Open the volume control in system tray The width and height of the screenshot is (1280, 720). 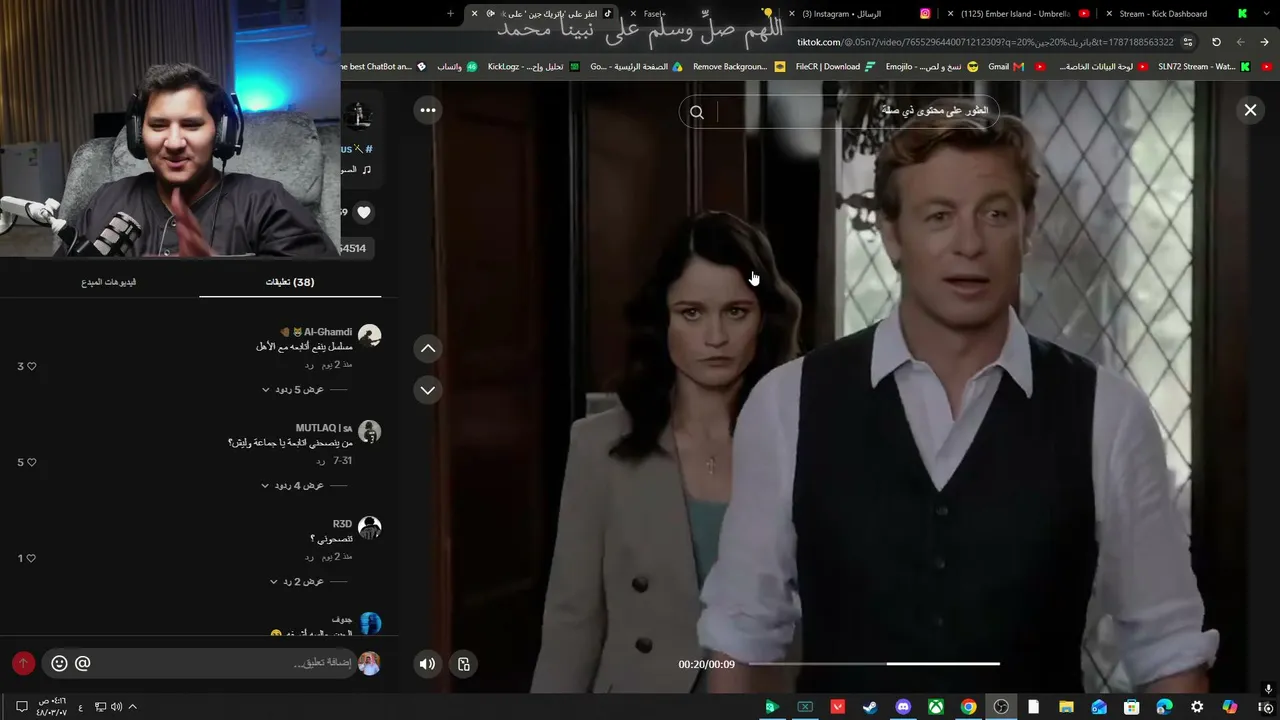point(116,707)
